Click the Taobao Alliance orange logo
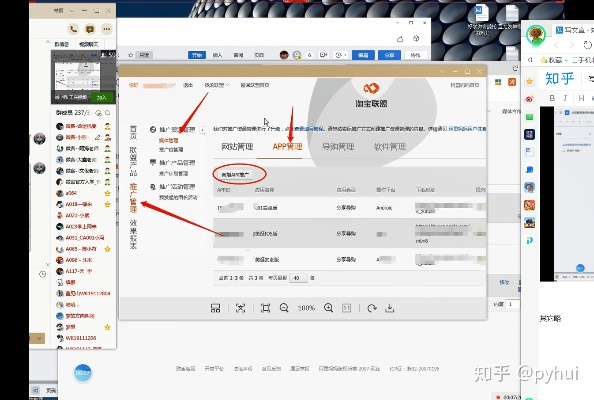The width and height of the screenshot is (594, 400). coord(371,88)
